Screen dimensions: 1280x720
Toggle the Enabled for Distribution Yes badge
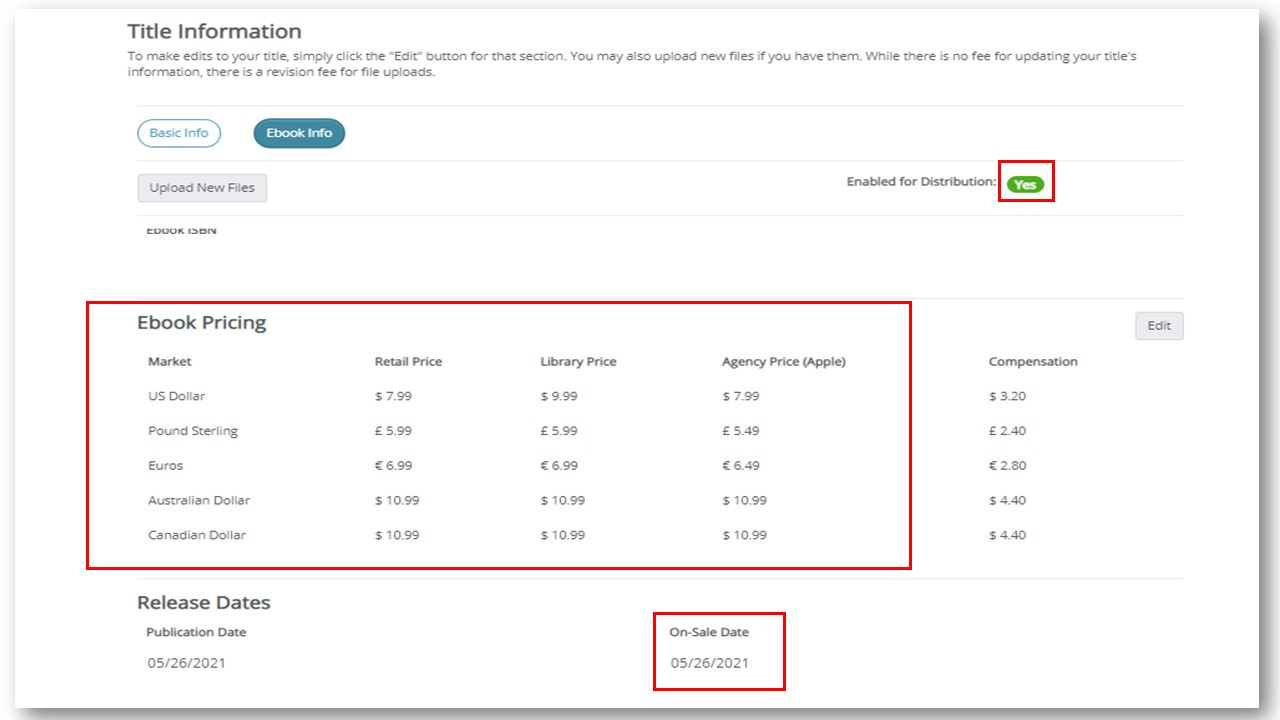point(1025,184)
